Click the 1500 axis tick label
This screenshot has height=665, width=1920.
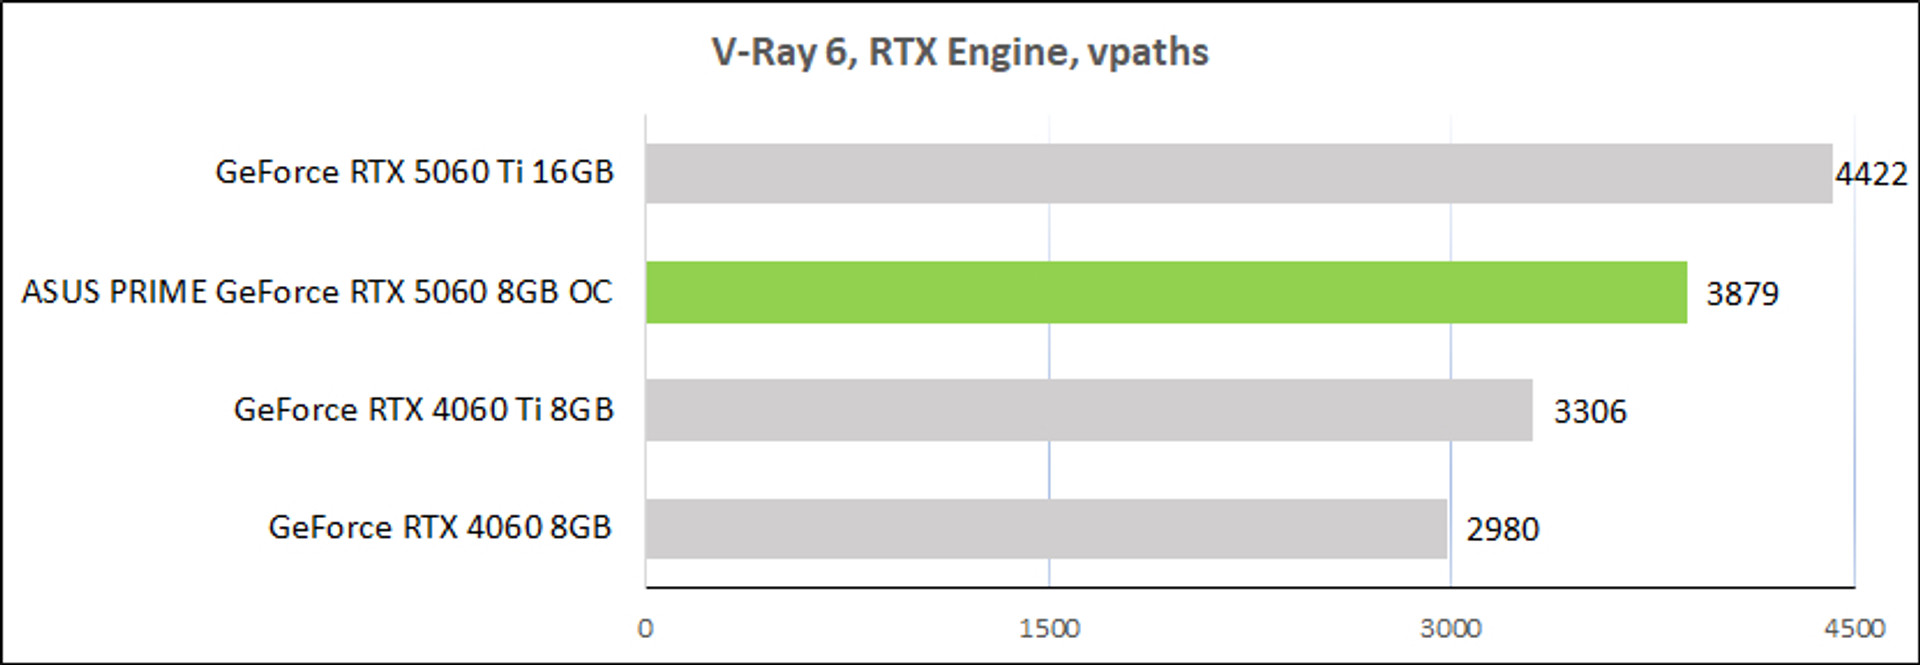1049,629
